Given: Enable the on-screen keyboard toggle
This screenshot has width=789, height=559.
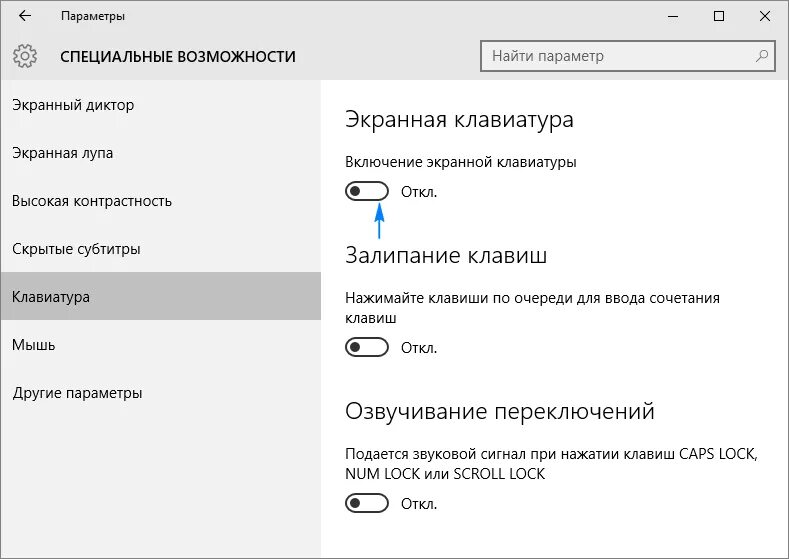Looking at the screenshot, I should 367,191.
